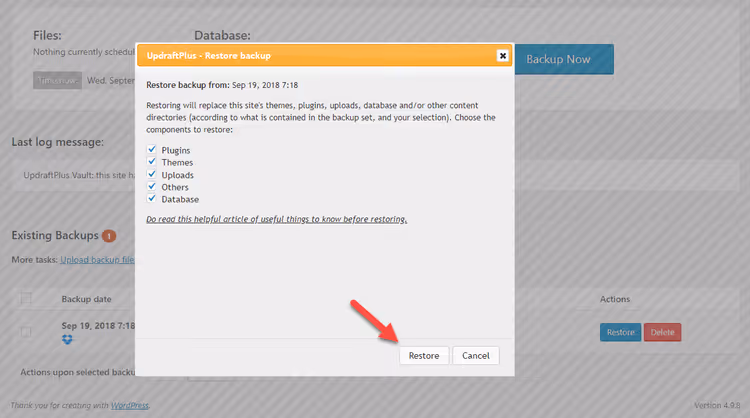Image resolution: width=750 pixels, height=418 pixels.
Task: Uncheck the Themes checkbox
Action: [152, 162]
